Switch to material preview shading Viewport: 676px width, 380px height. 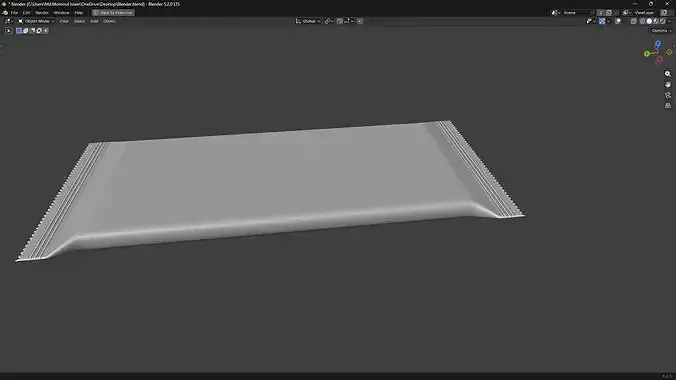[656, 21]
